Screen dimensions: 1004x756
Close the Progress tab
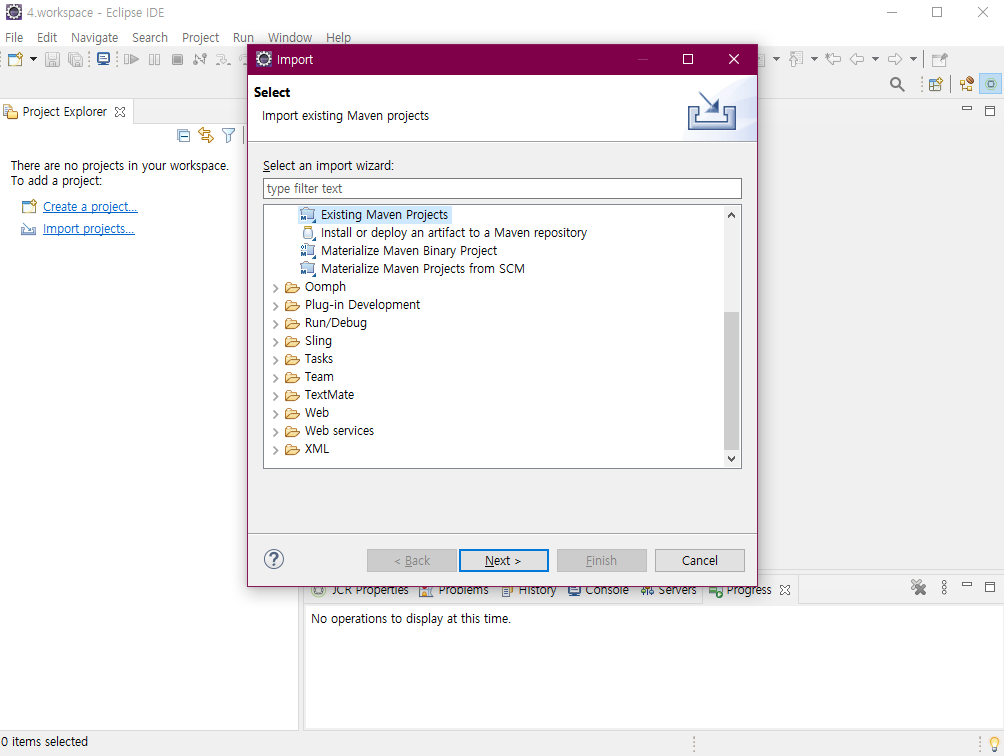click(785, 590)
